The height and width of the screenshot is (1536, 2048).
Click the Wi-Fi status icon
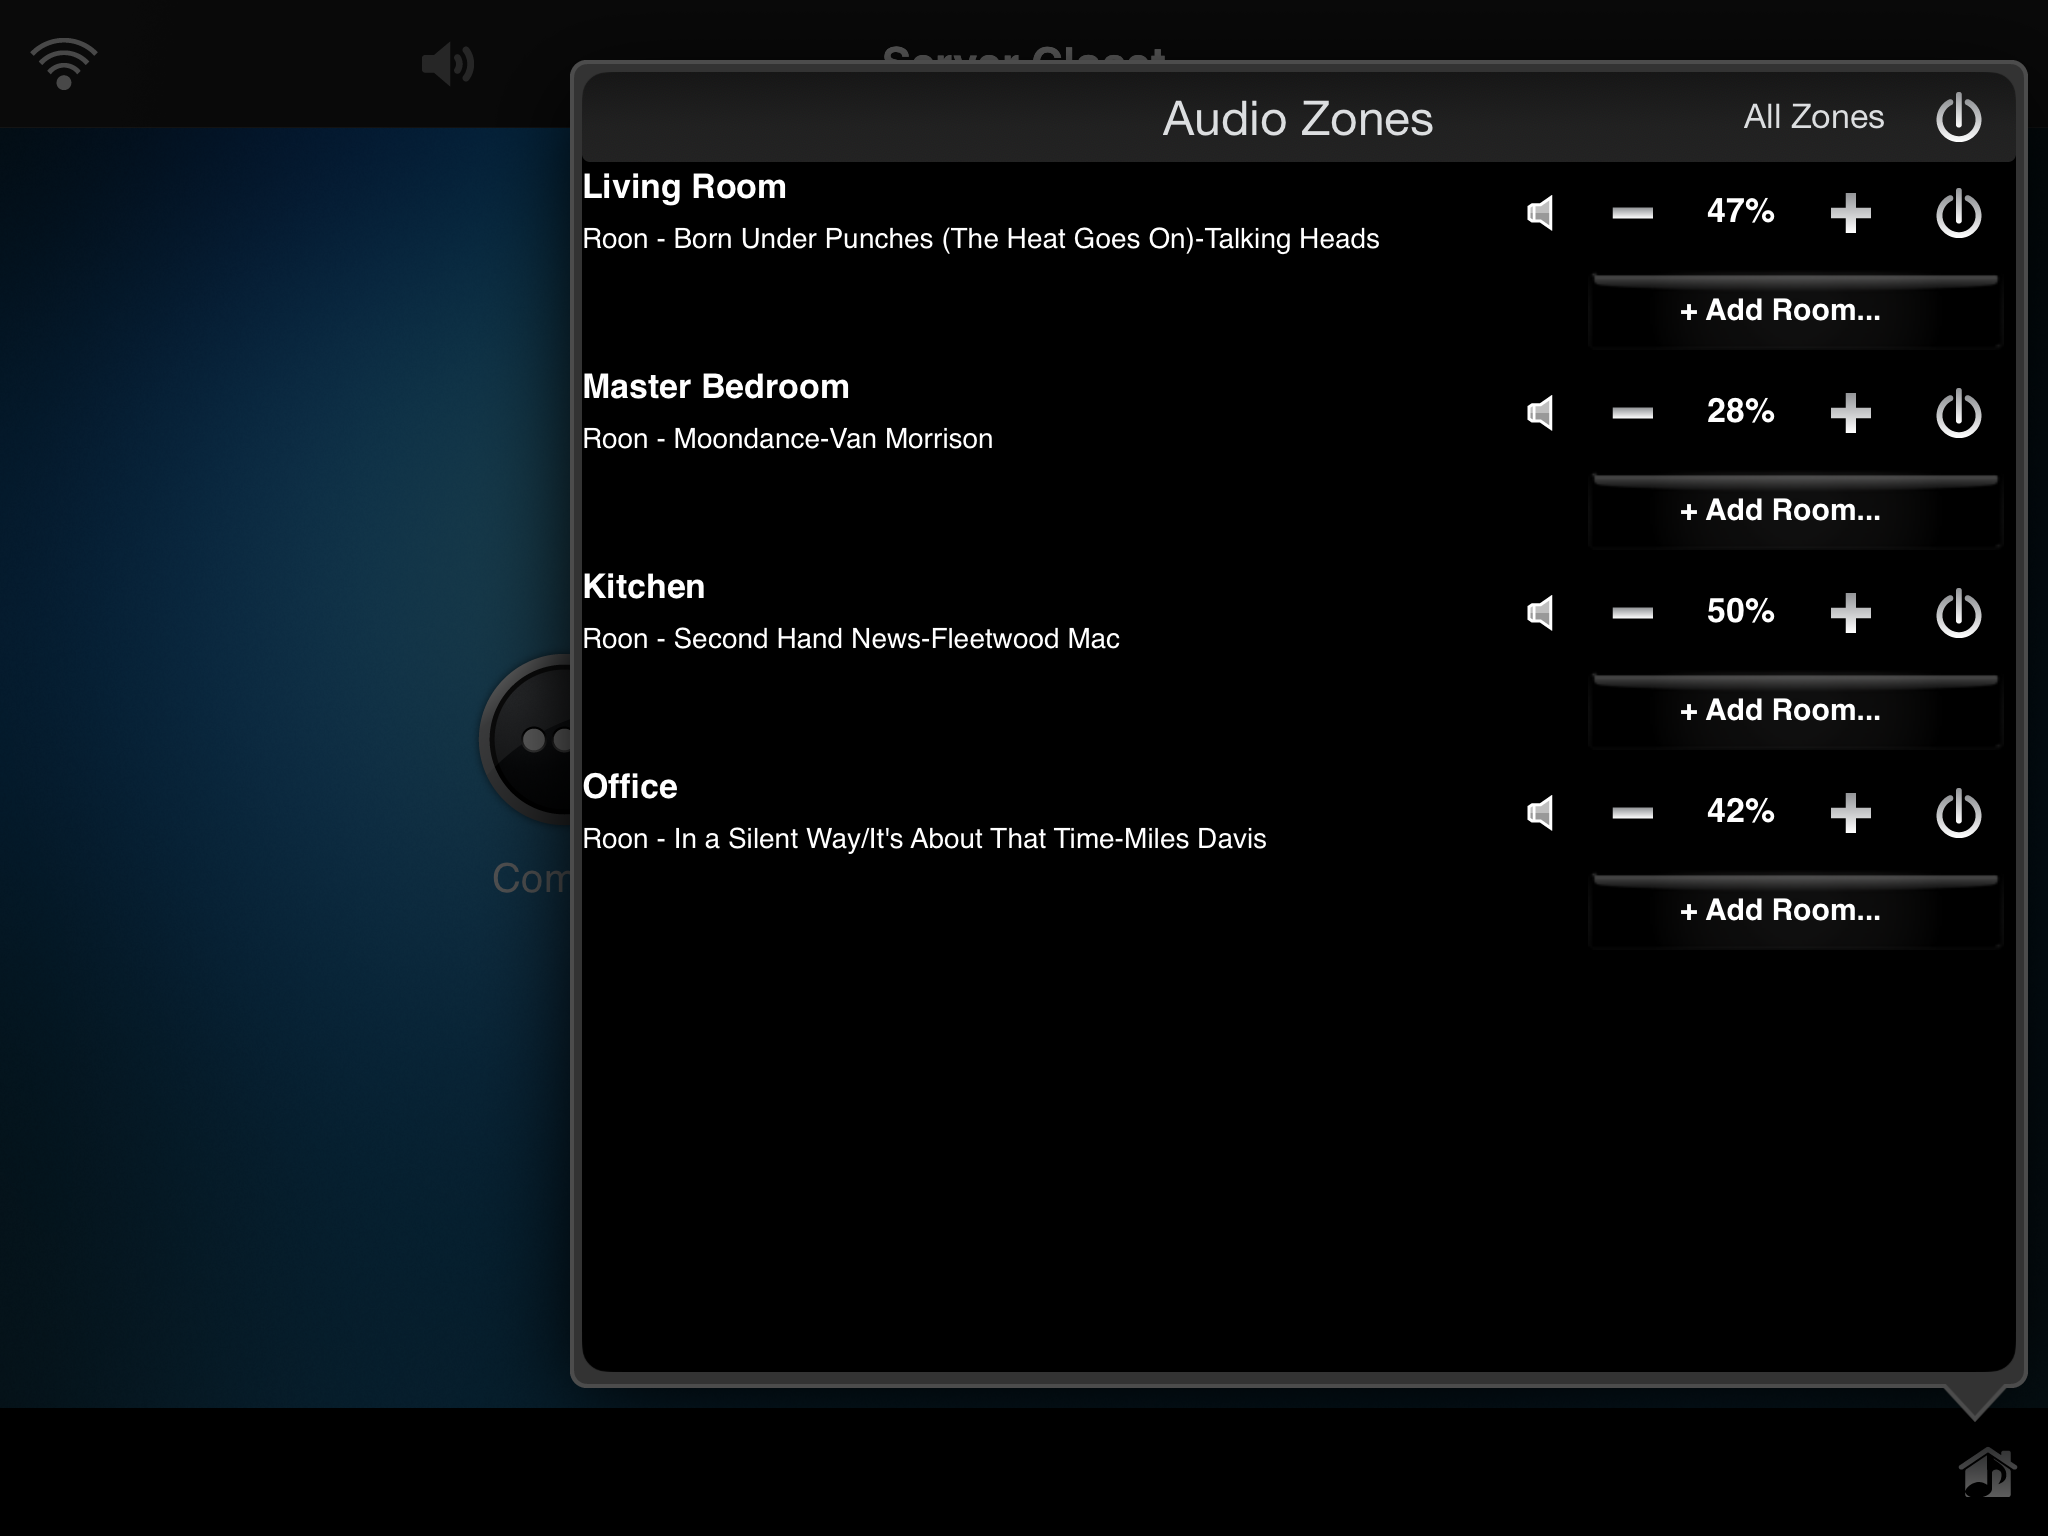(64, 64)
